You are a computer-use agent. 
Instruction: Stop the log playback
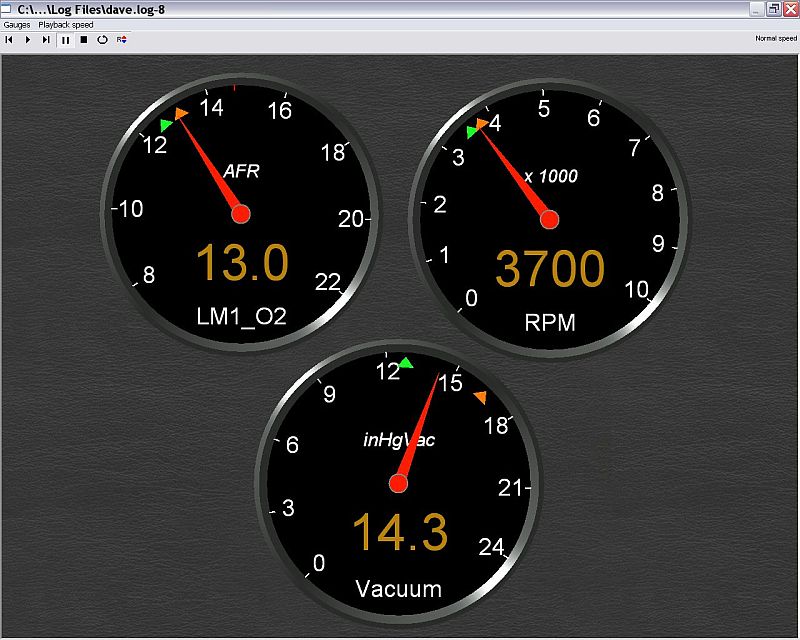pyautogui.click(x=84, y=40)
